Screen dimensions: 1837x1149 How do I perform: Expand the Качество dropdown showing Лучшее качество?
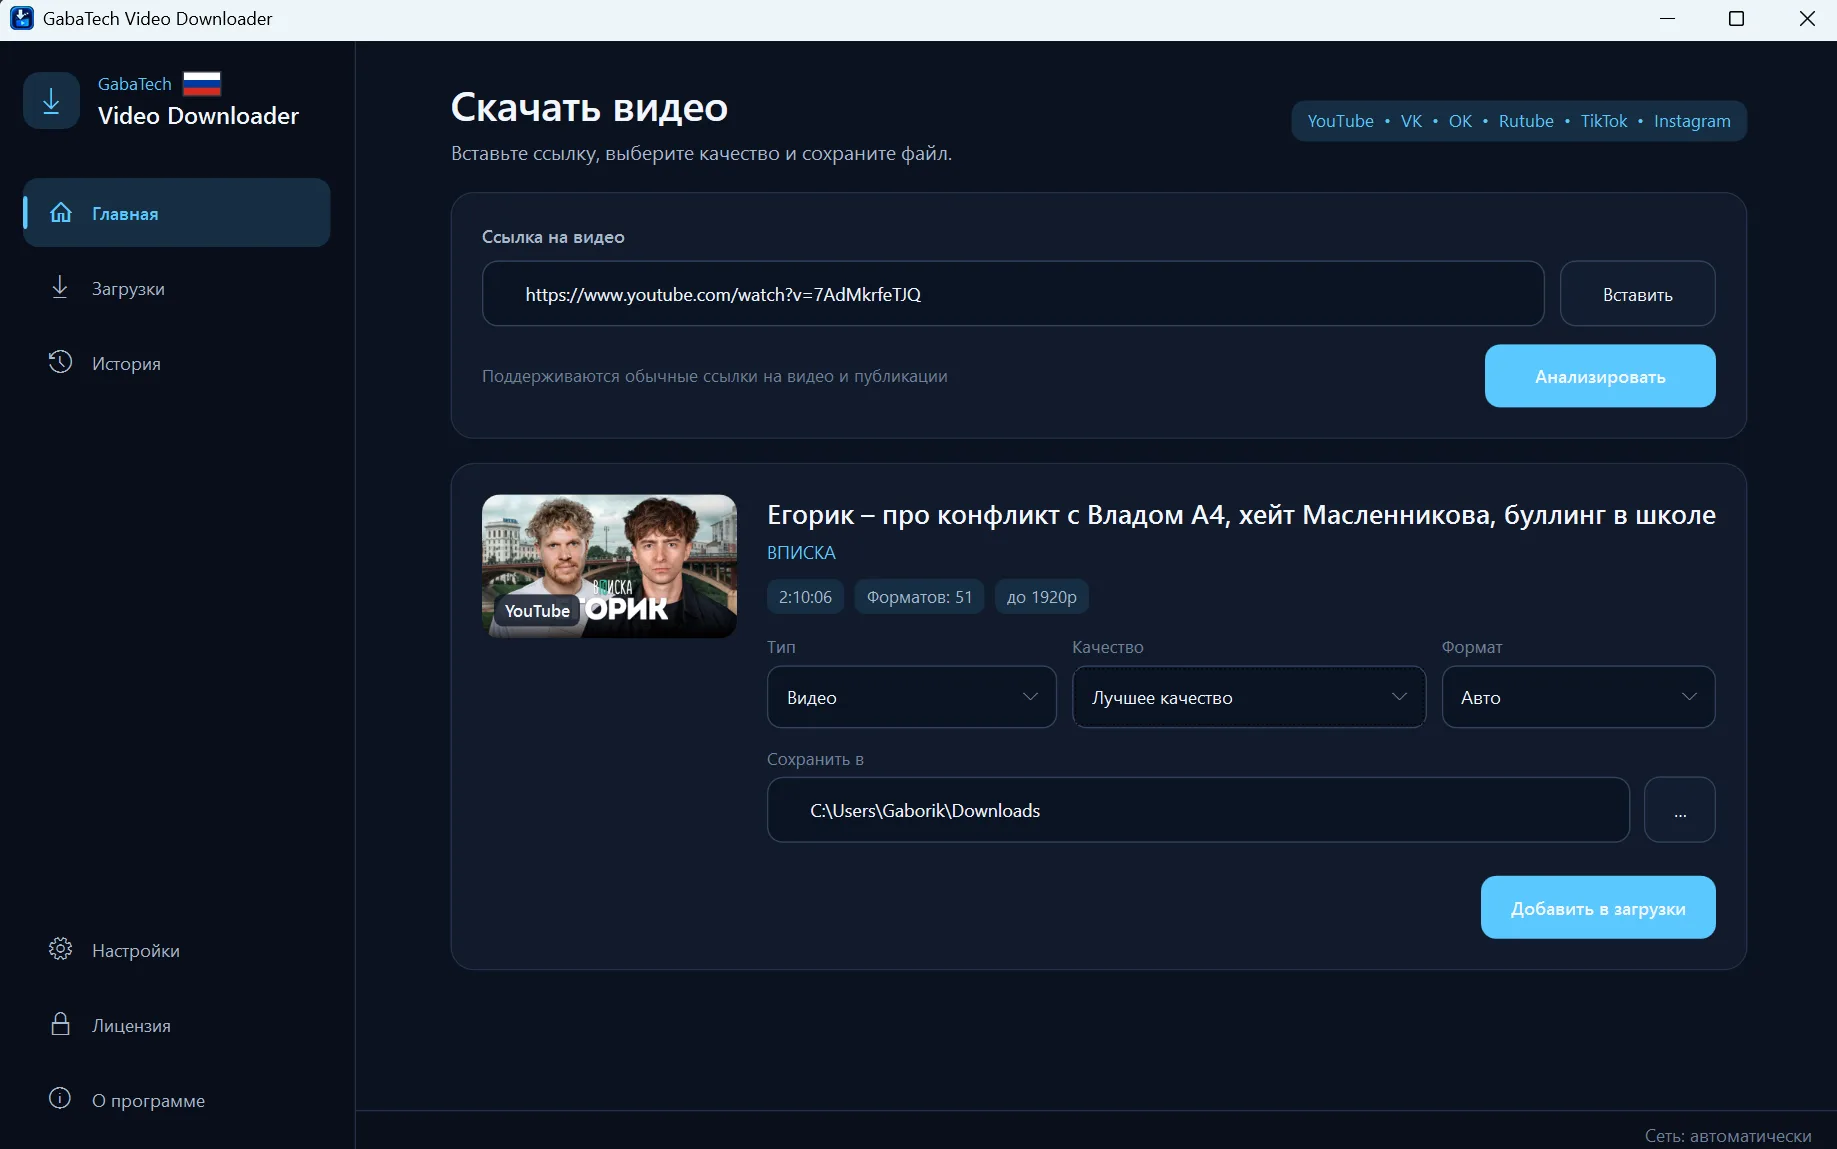[1249, 697]
